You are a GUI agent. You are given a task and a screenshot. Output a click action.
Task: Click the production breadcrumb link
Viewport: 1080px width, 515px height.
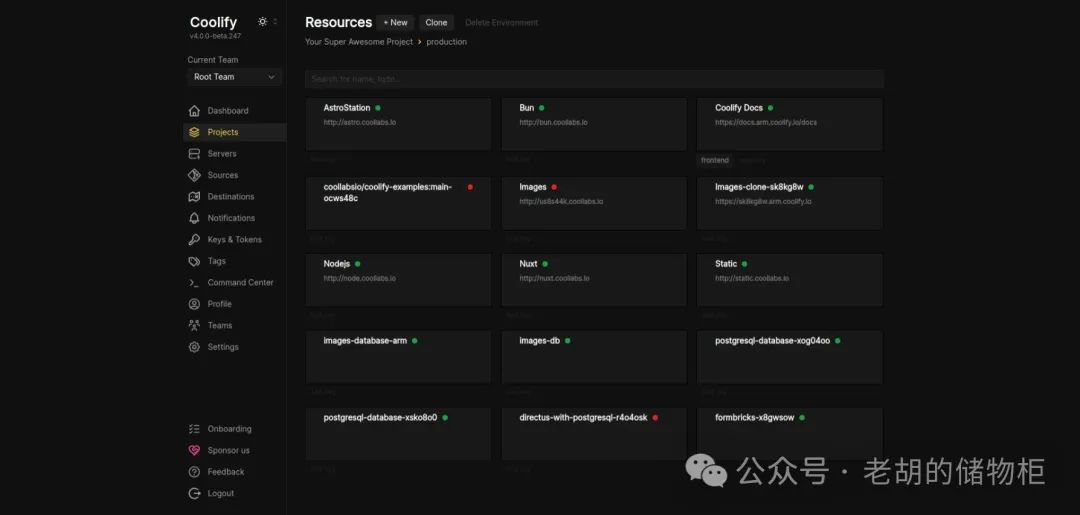(x=446, y=42)
